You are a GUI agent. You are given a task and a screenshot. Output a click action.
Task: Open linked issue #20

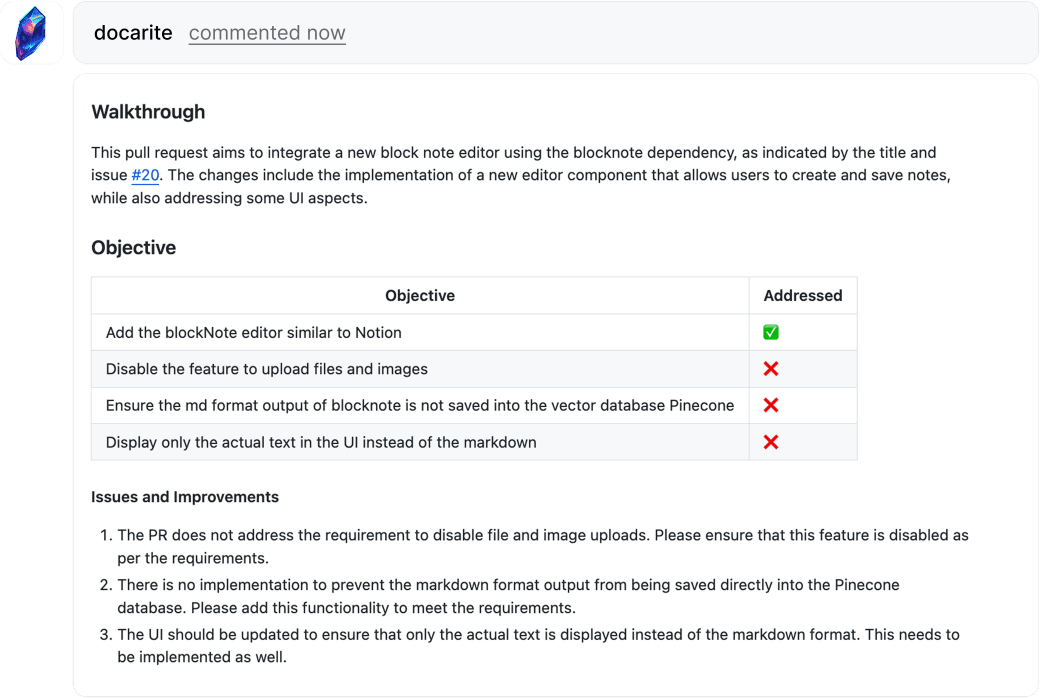145,175
